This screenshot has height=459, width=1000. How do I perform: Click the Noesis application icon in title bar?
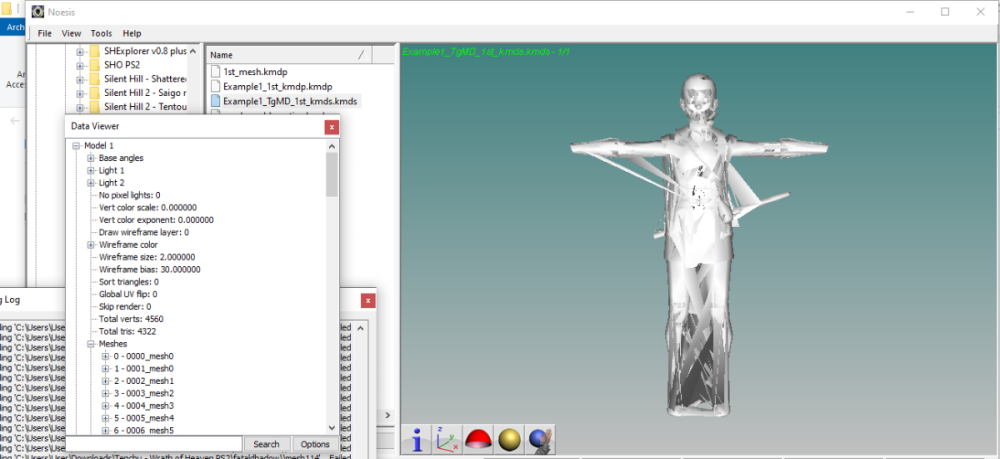coord(38,11)
